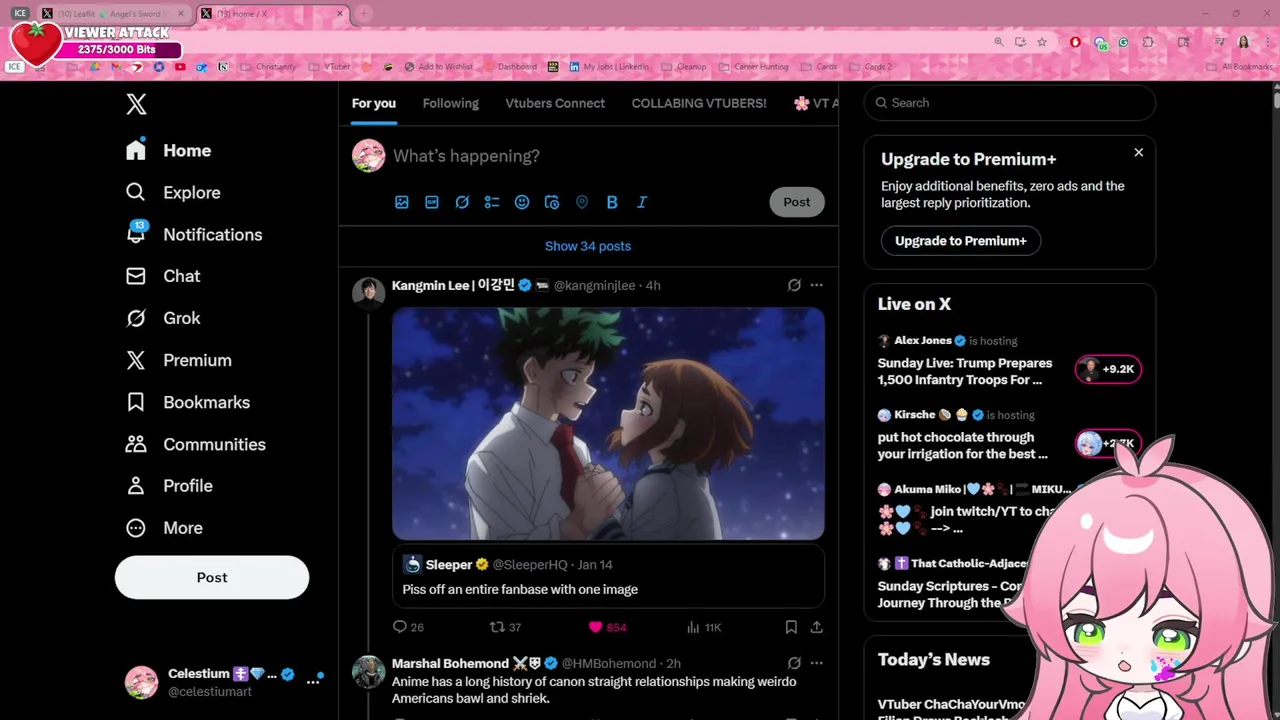1280x720 pixels.
Task: Tag location in the composer
Action: click(582, 202)
